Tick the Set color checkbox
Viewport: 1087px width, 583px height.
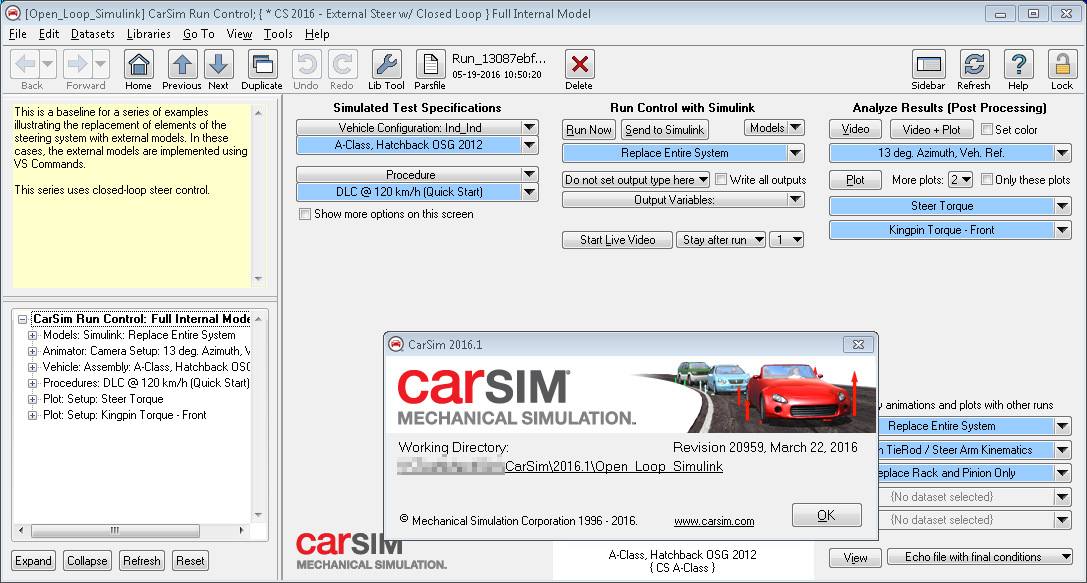(986, 130)
